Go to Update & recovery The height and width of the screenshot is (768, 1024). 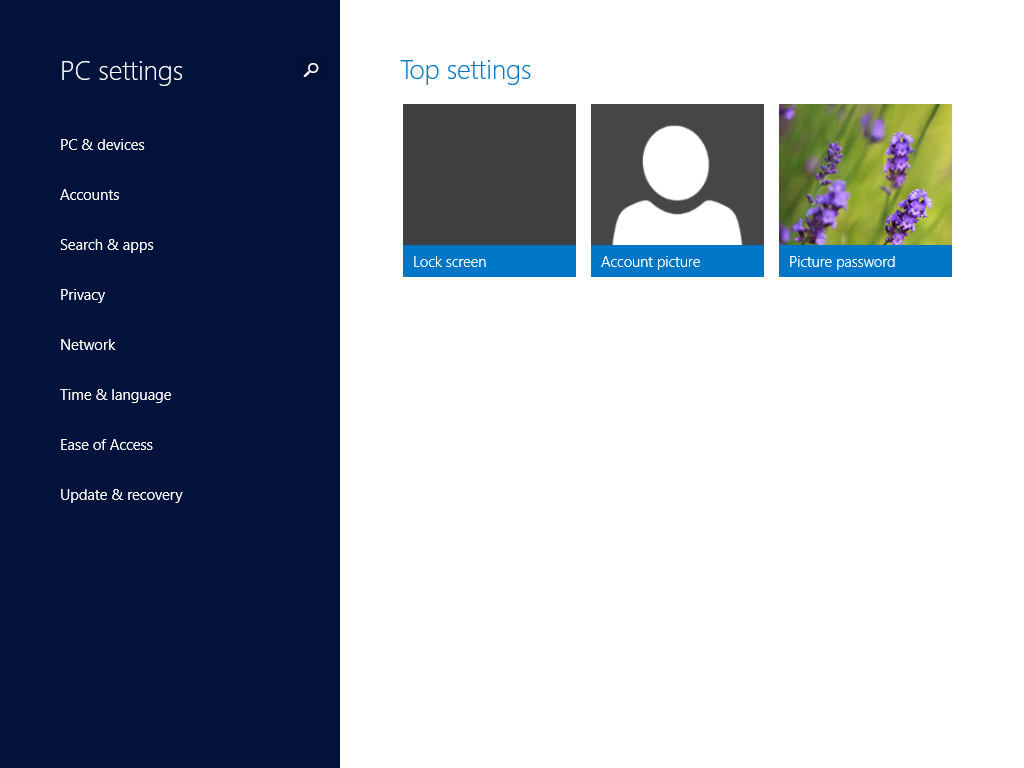click(121, 494)
